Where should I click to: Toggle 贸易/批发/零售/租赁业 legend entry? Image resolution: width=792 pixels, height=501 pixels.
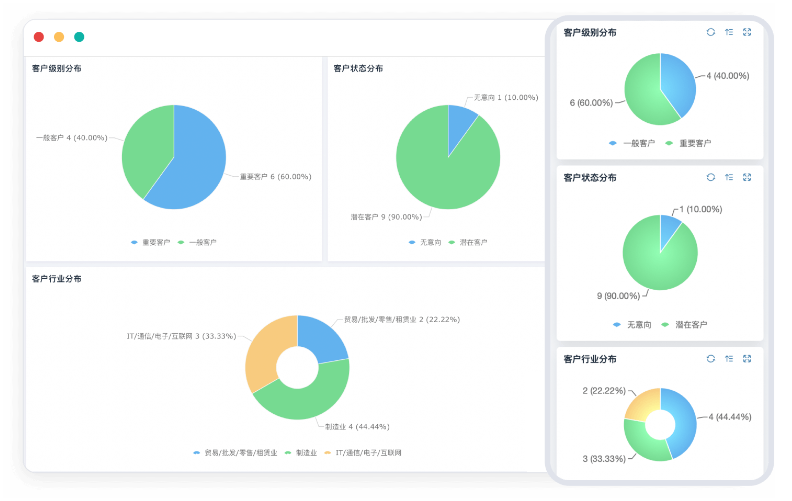(x=235, y=453)
